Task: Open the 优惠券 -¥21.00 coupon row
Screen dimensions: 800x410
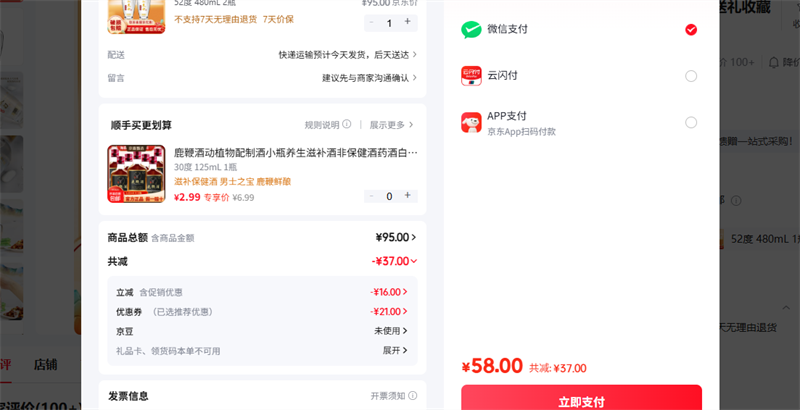Action: coord(388,311)
